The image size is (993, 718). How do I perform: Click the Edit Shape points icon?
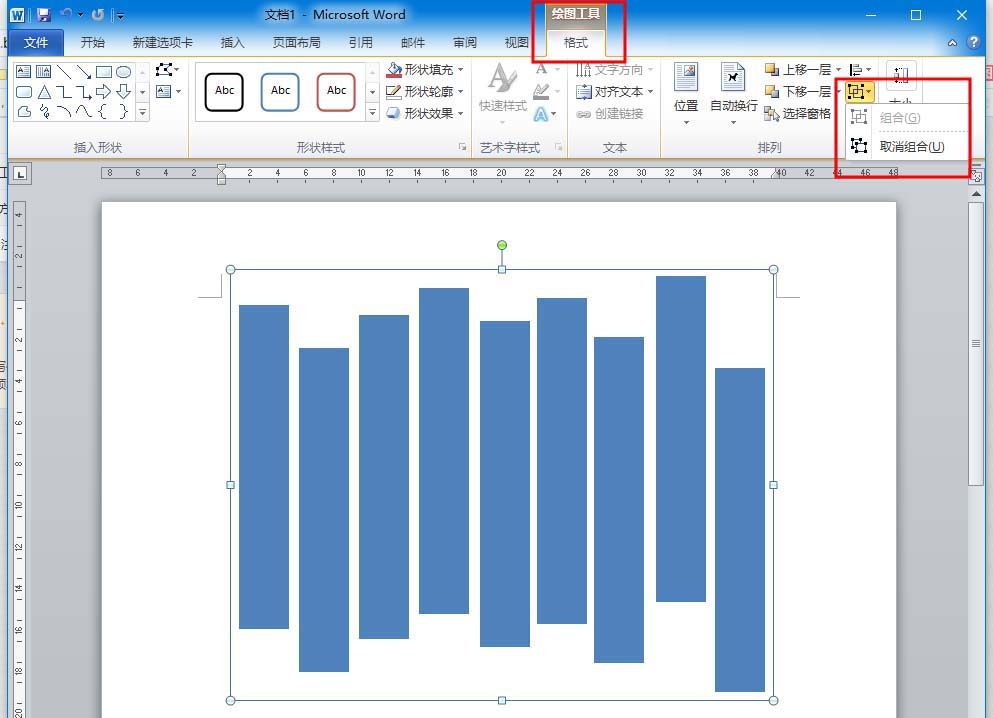[165, 70]
